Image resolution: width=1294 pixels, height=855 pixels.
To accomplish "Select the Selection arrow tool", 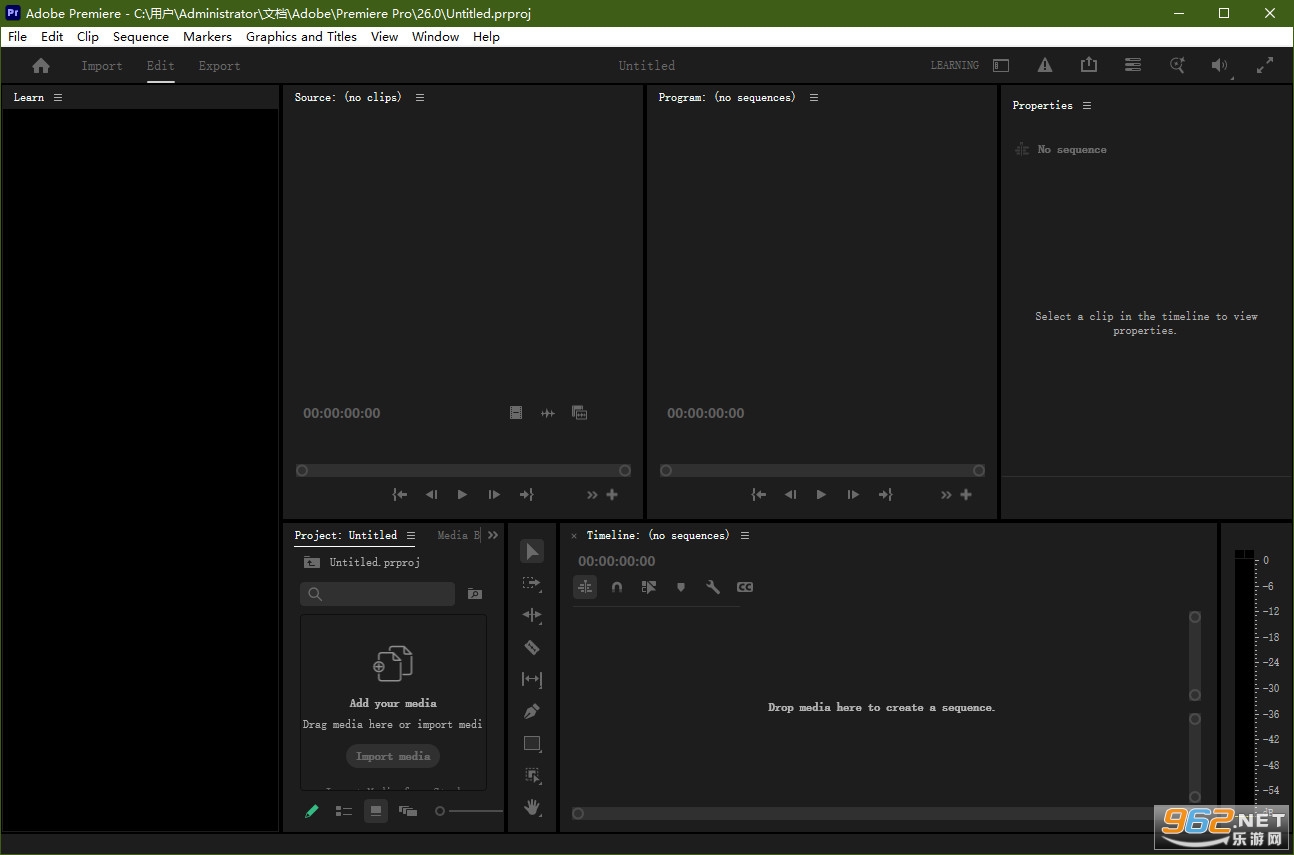I will pyautogui.click(x=532, y=552).
